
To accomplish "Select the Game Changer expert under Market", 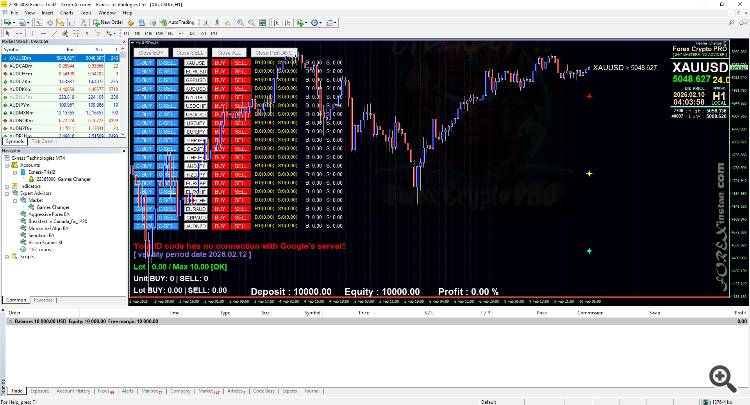I will [53, 207].
